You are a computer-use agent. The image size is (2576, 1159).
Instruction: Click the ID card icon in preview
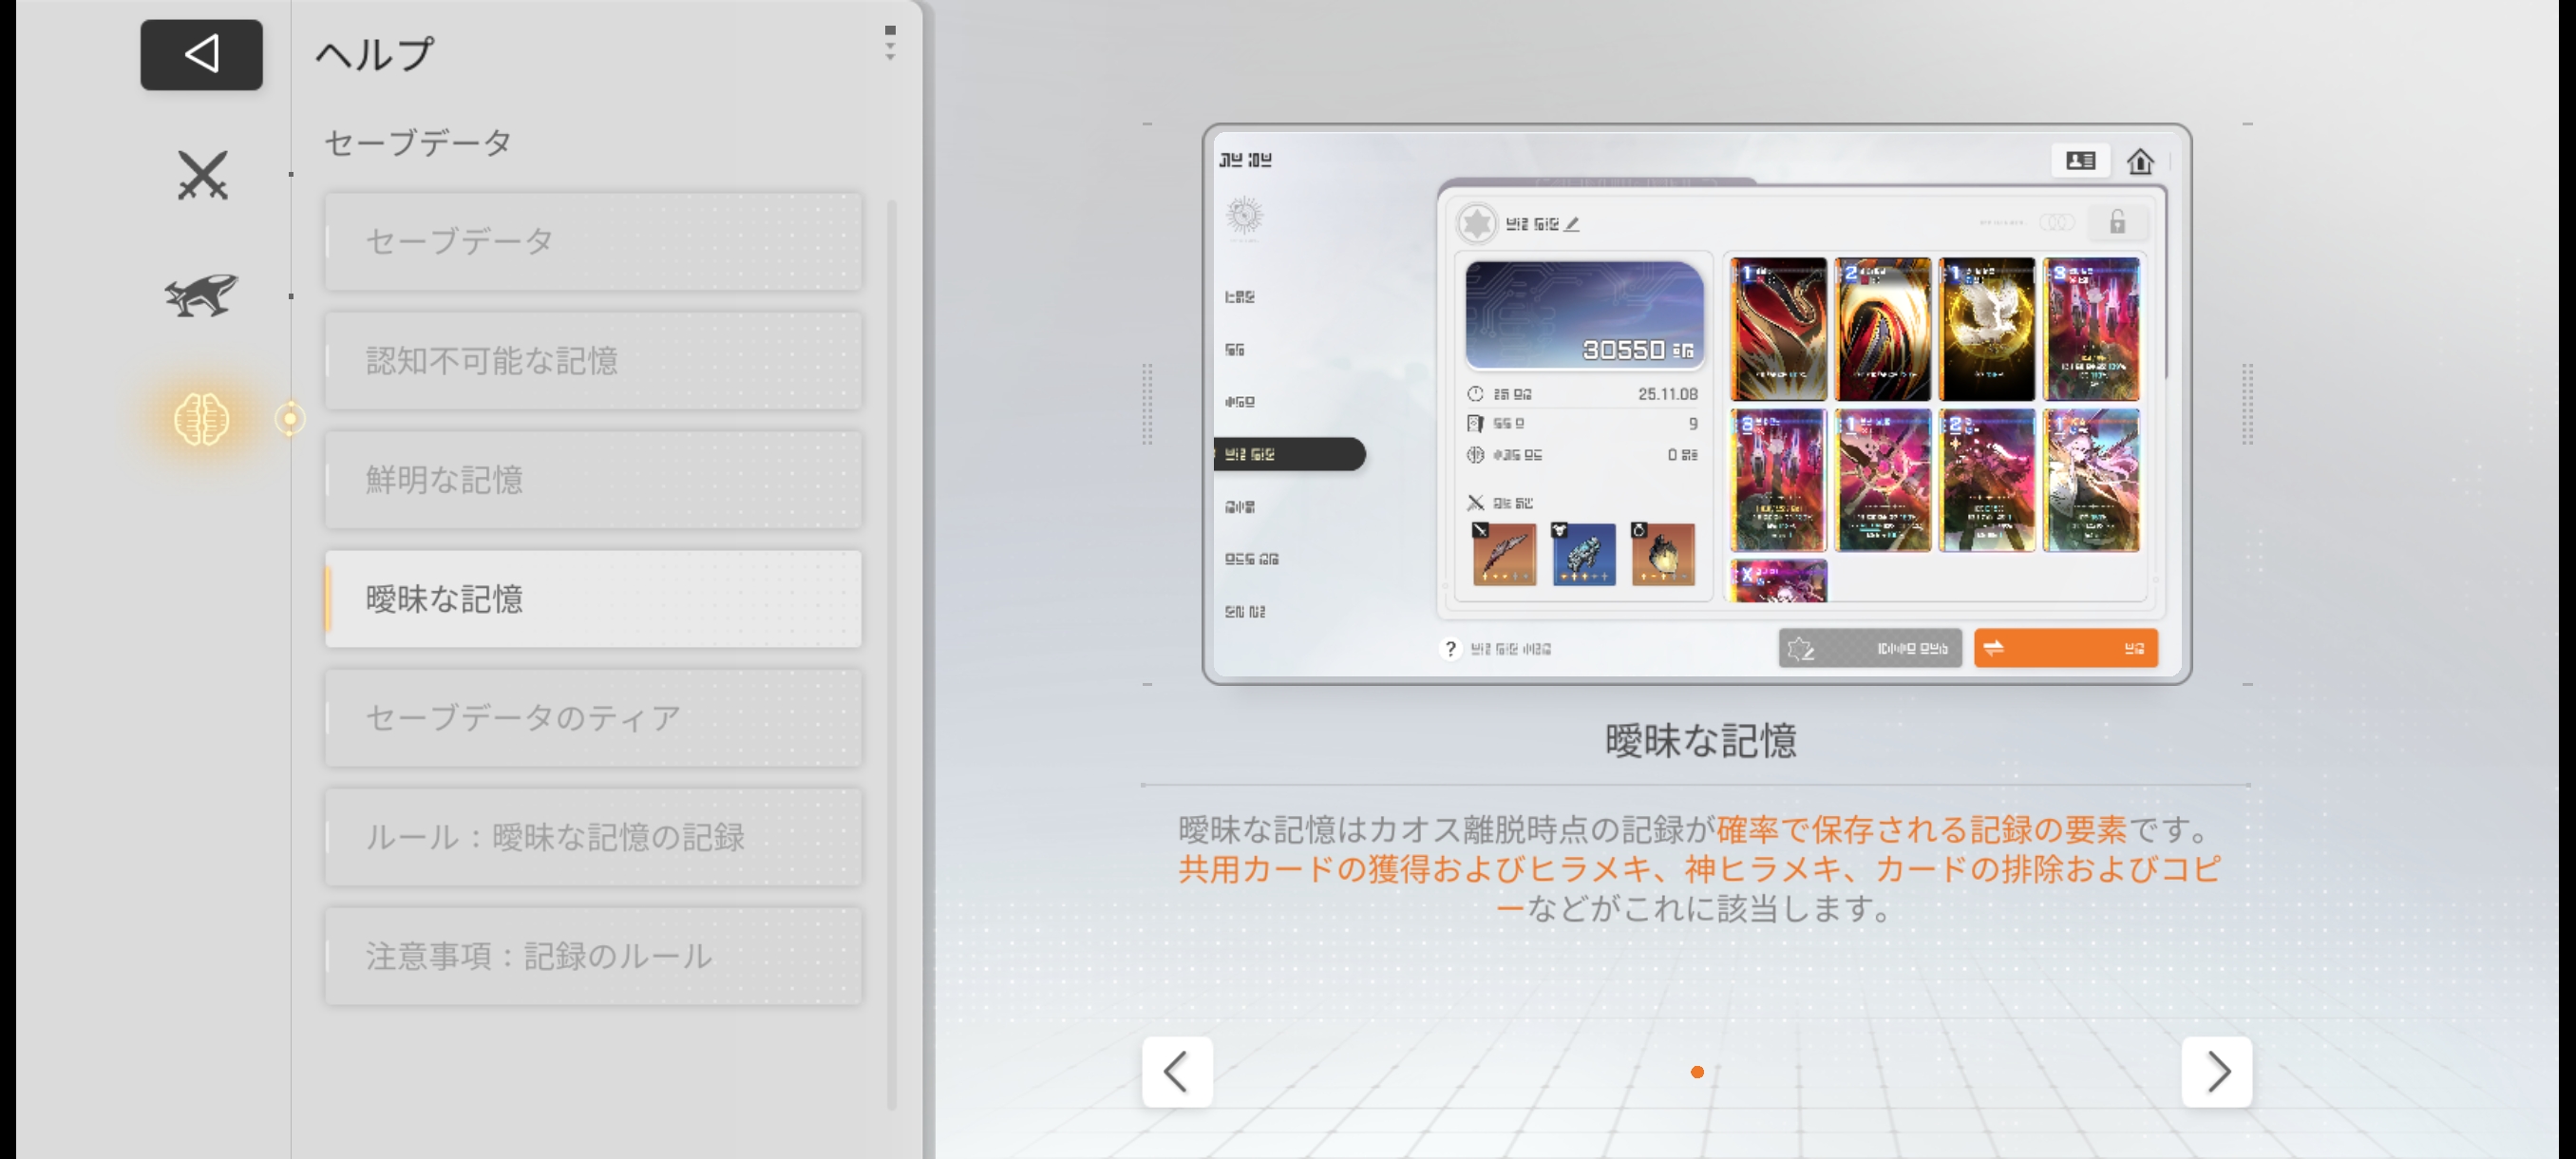[x=2080, y=161]
